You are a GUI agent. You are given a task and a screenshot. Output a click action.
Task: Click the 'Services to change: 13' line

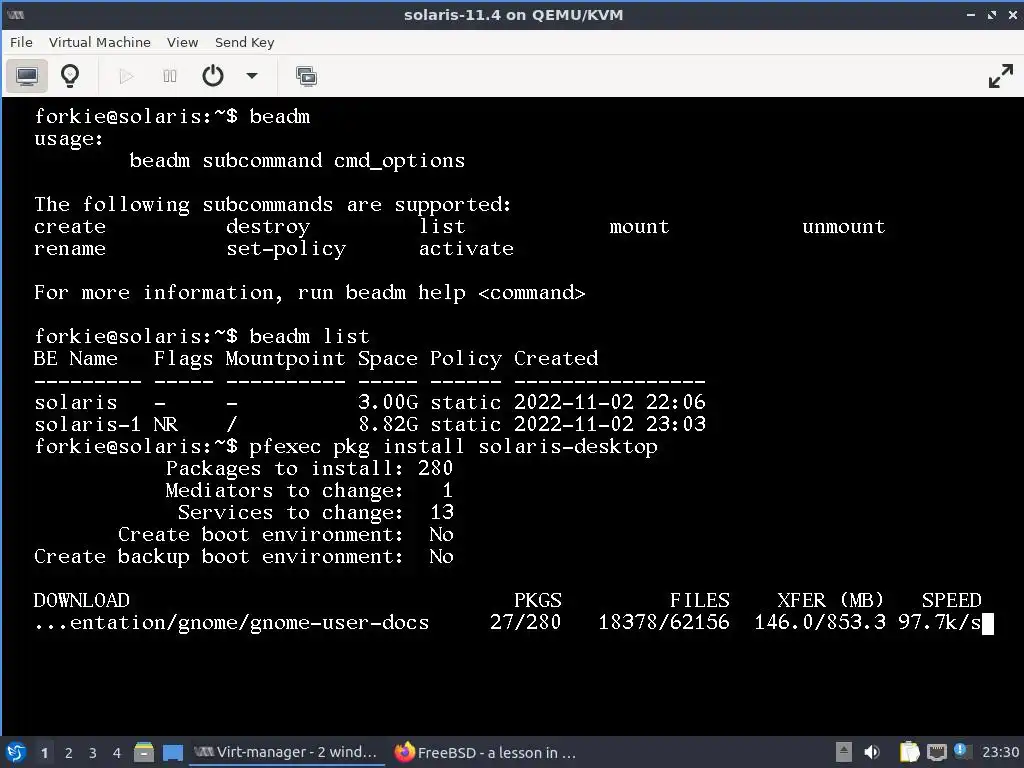[315, 513]
